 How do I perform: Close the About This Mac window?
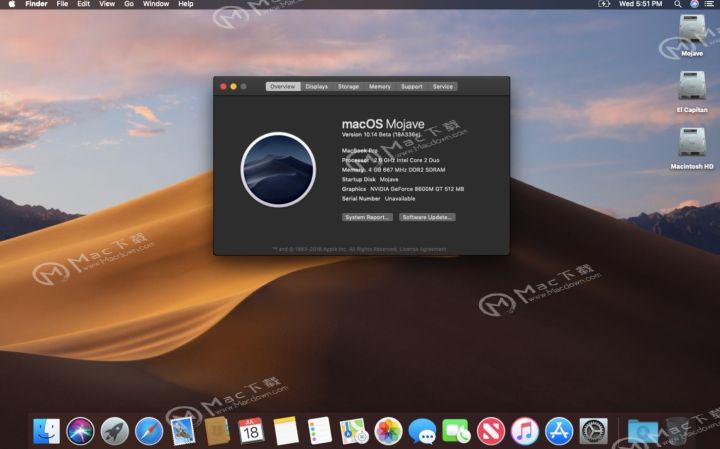[x=223, y=86]
